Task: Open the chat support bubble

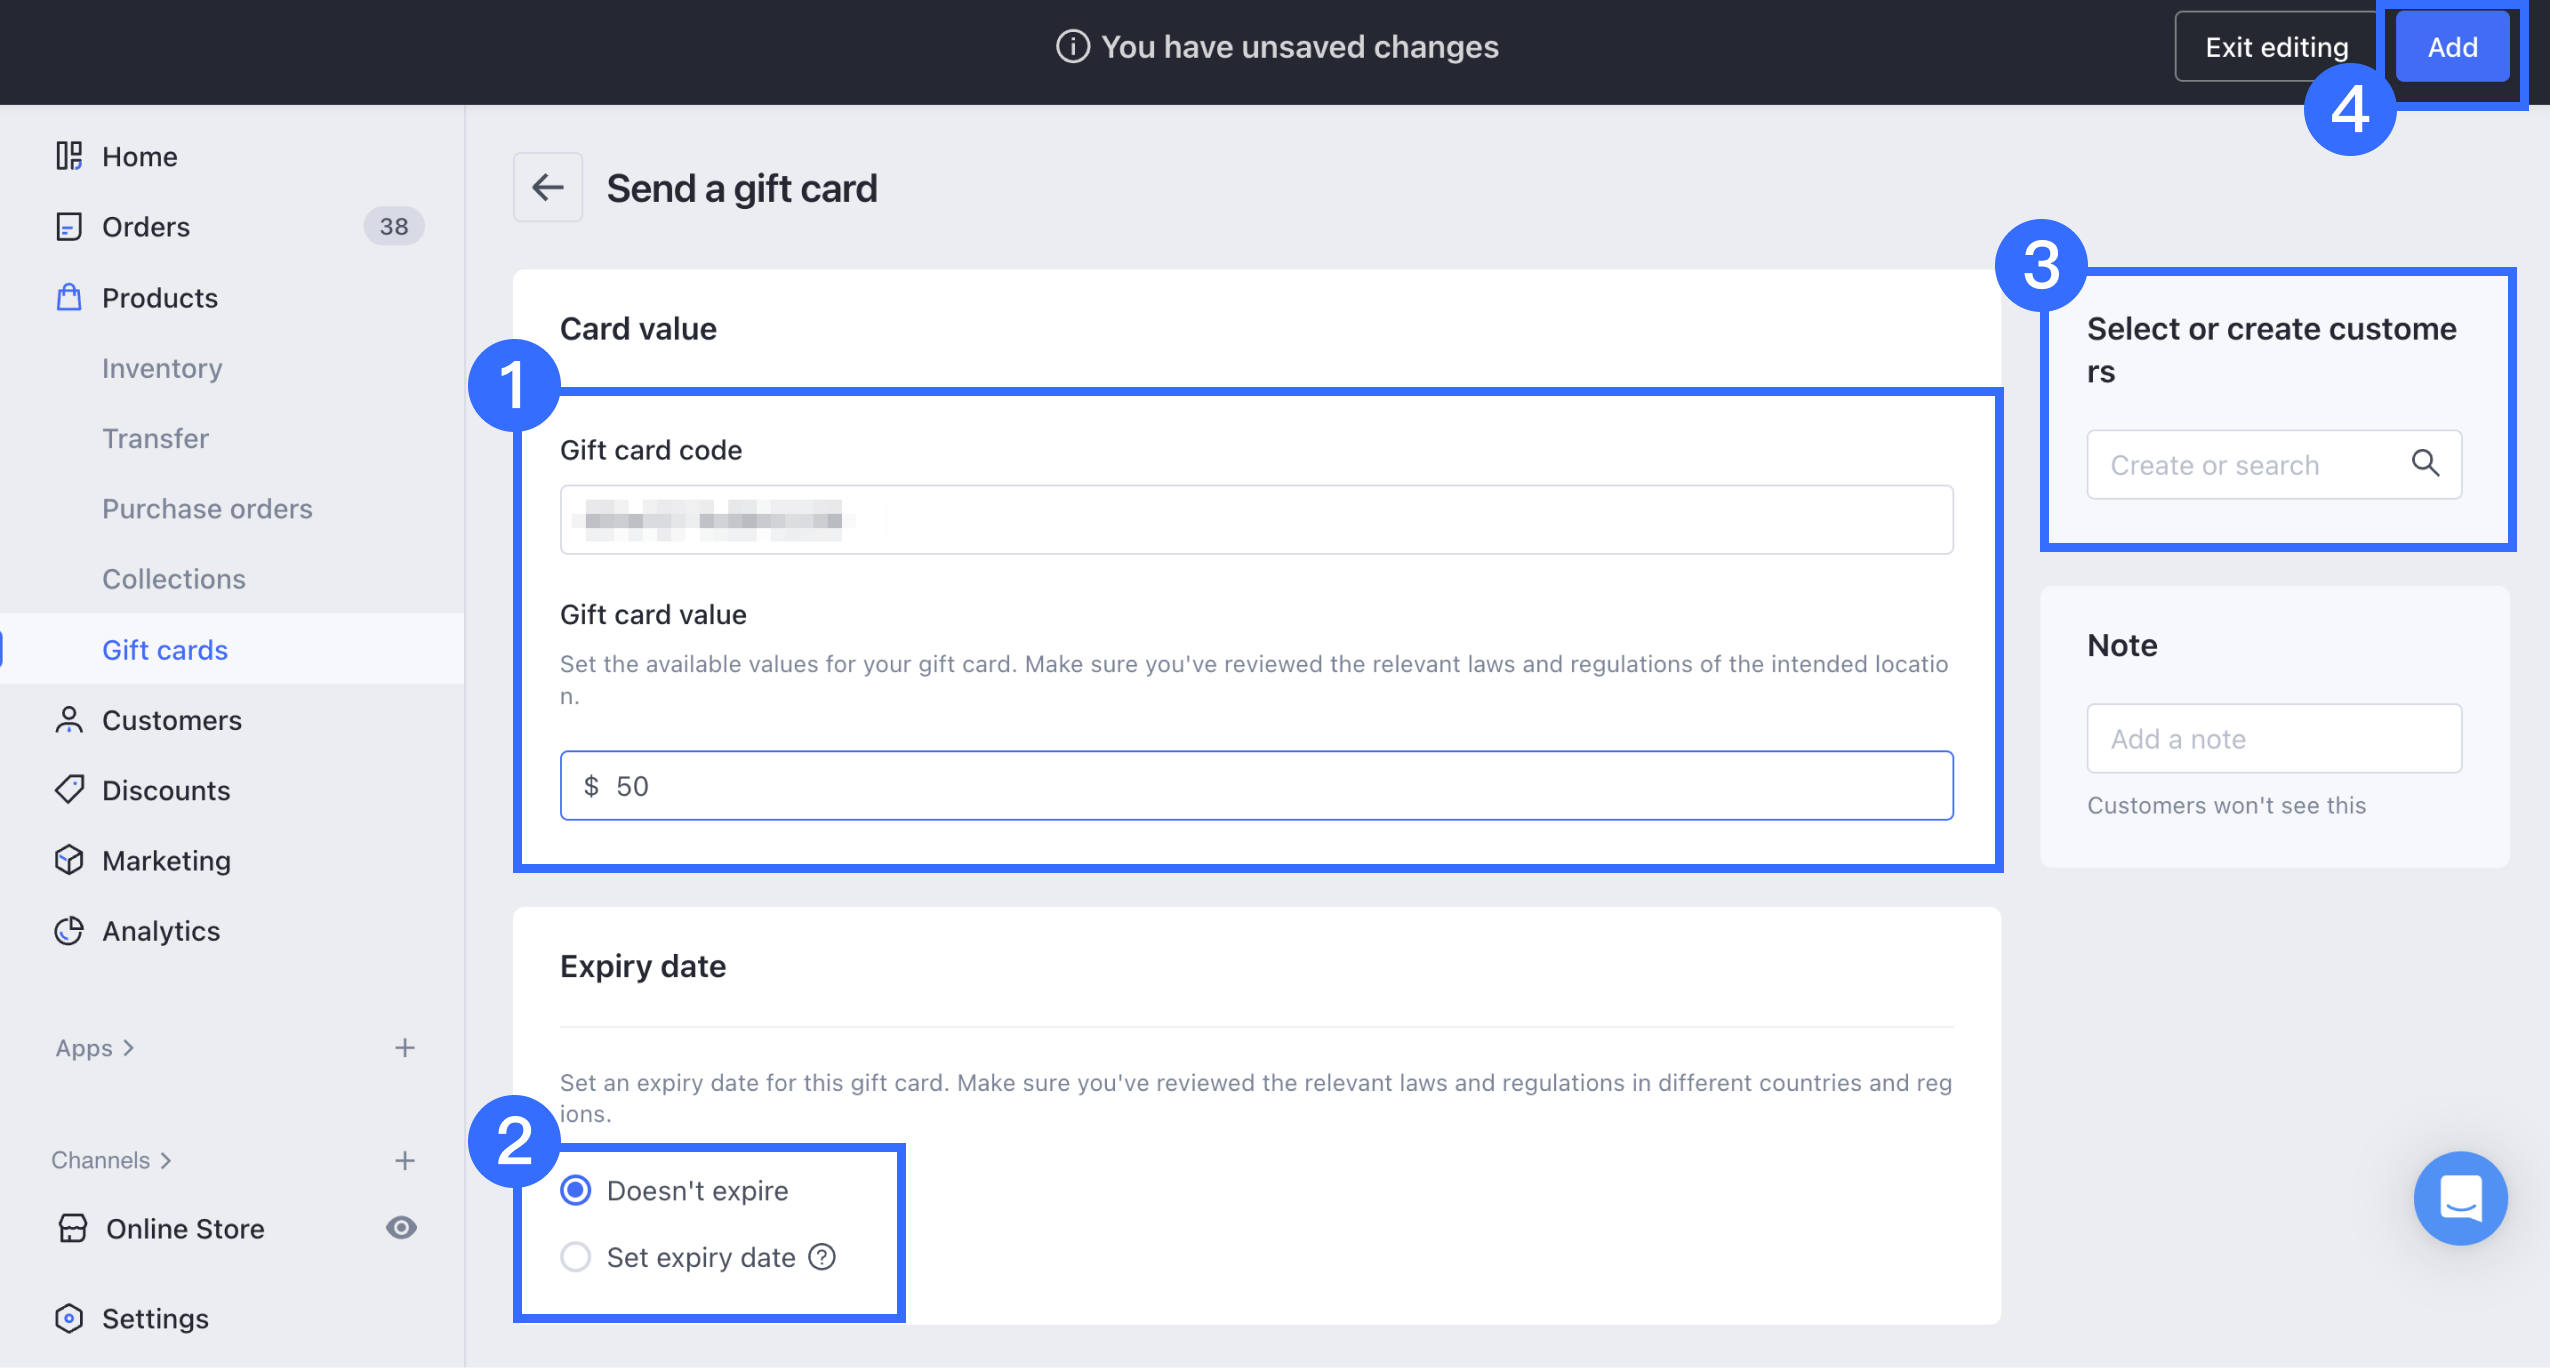Action: 2460,1197
